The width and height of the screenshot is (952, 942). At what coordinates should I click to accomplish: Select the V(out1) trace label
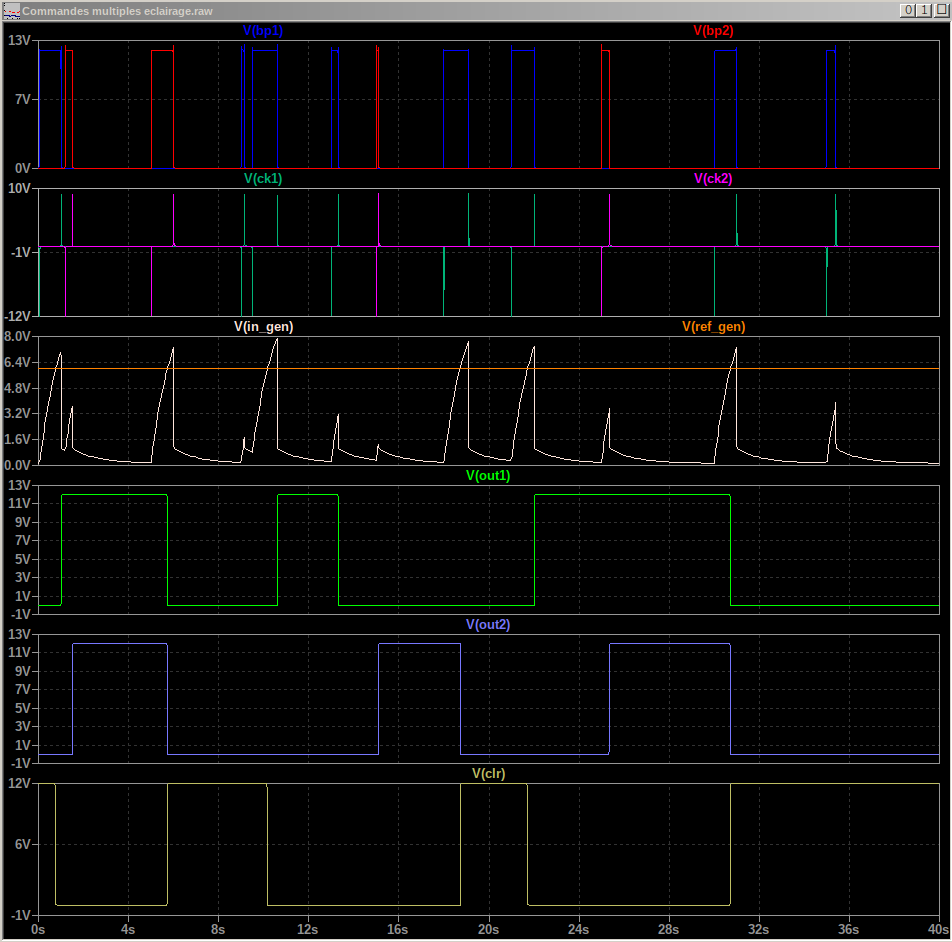[x=488, y=476]
